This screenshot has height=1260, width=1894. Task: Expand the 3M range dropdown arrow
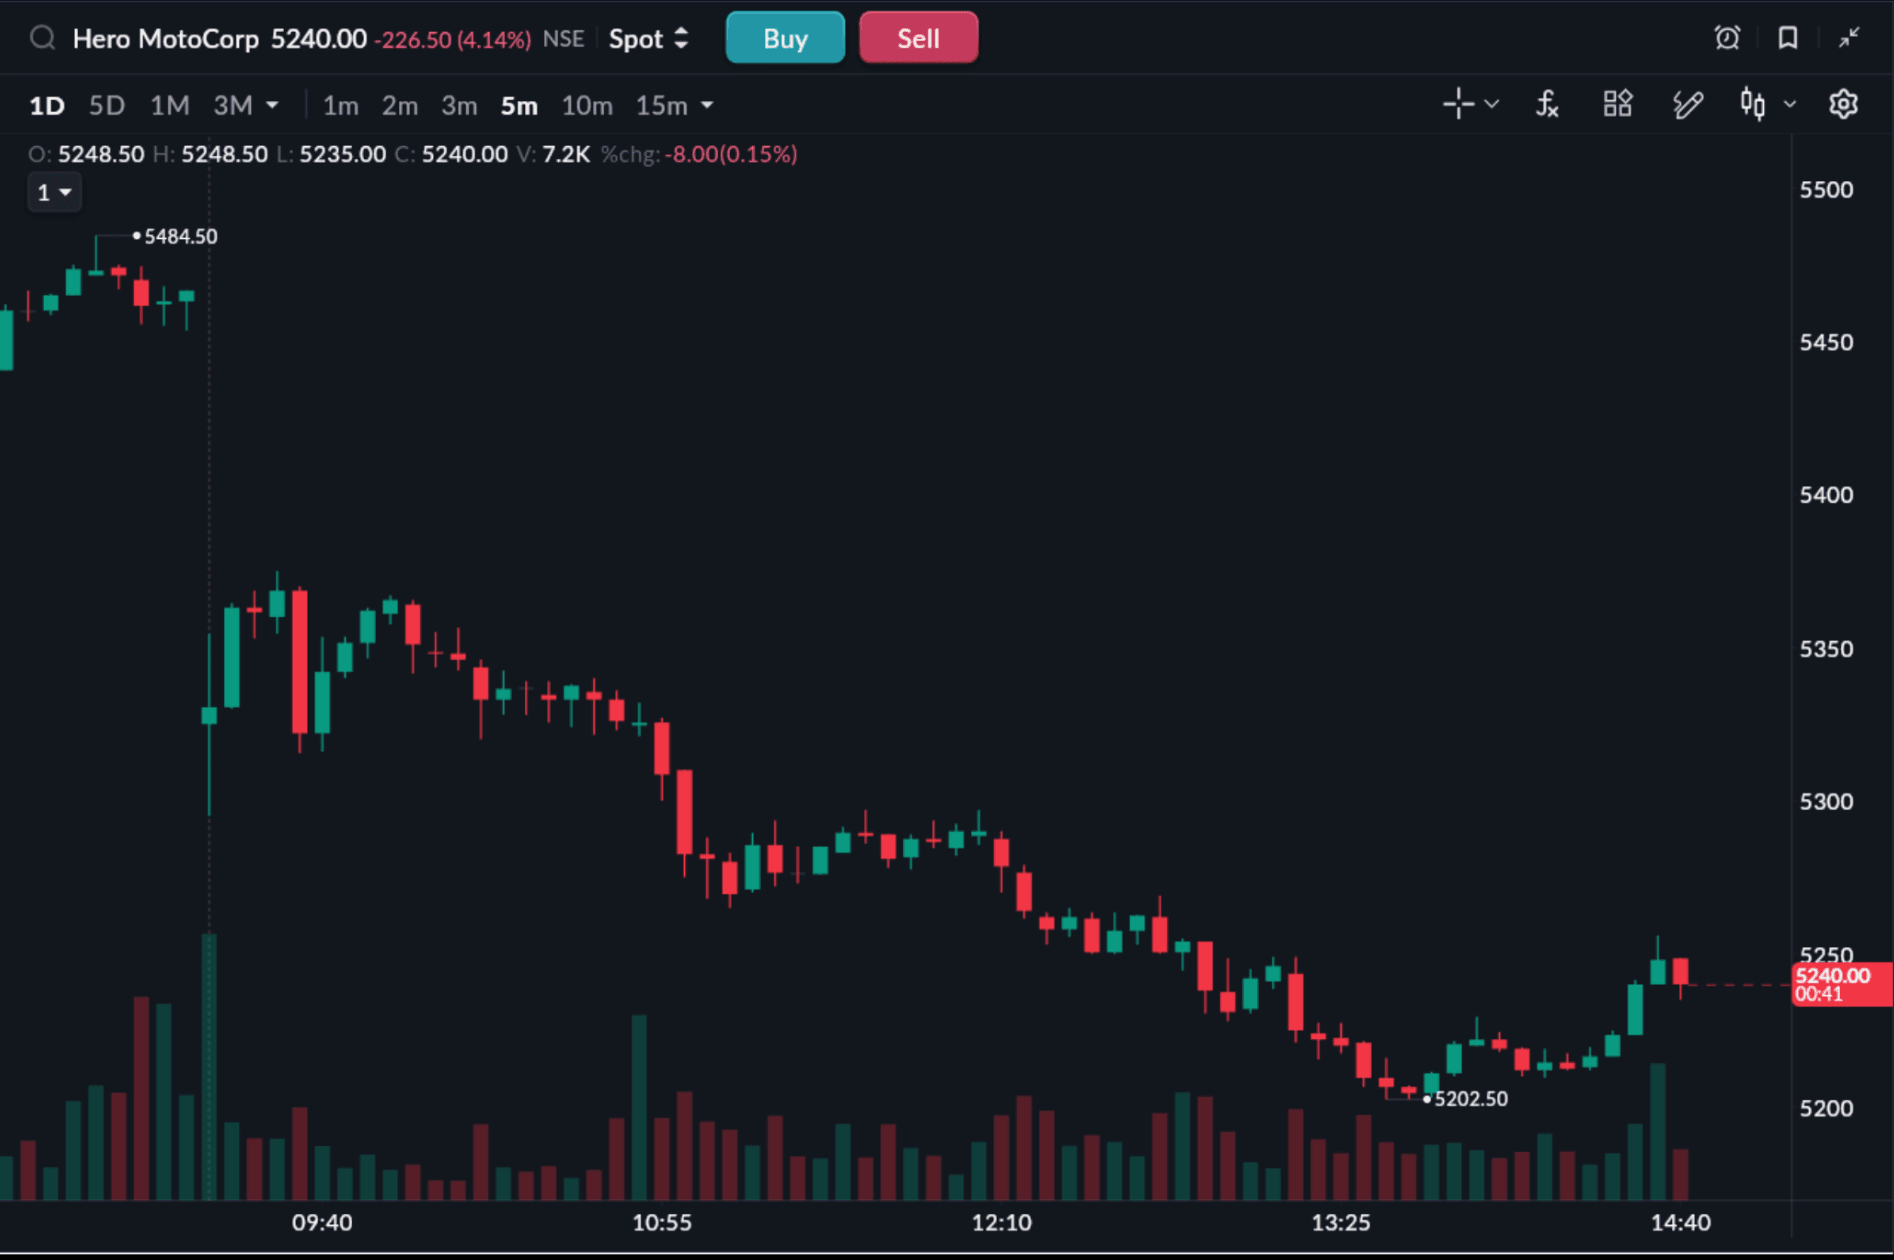click(272, 105)
